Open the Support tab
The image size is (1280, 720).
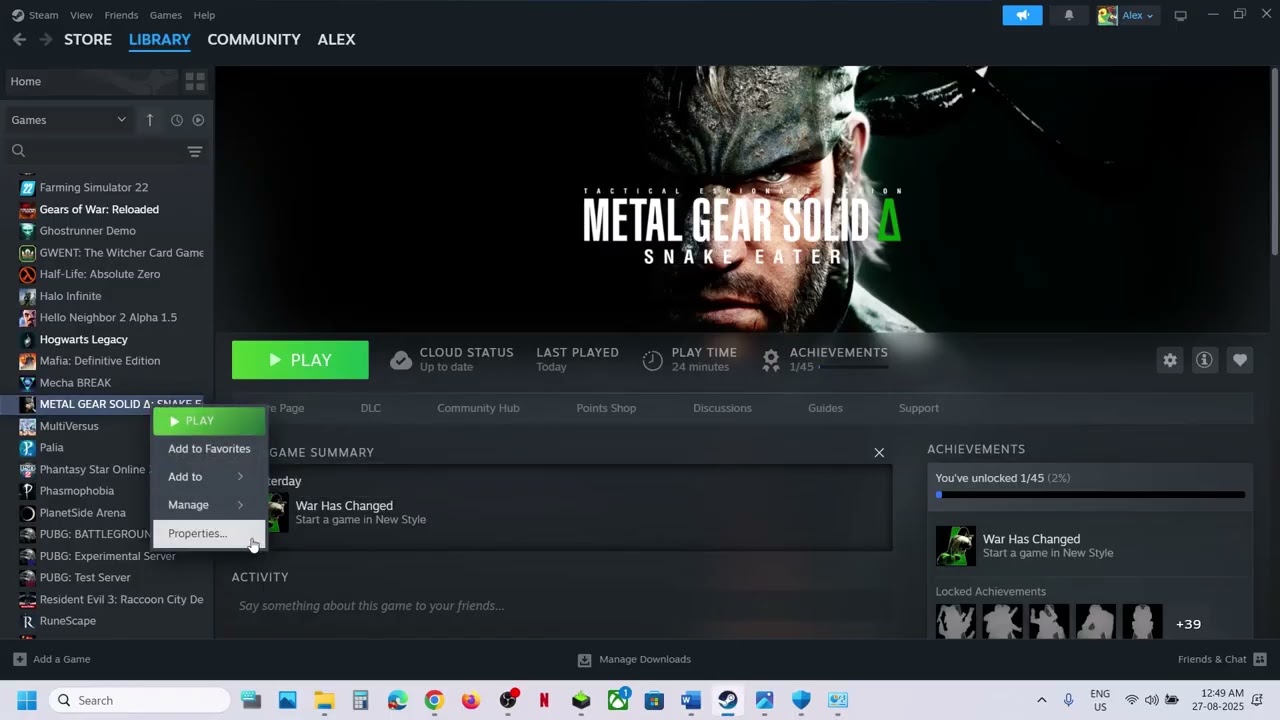coord(919,408)
